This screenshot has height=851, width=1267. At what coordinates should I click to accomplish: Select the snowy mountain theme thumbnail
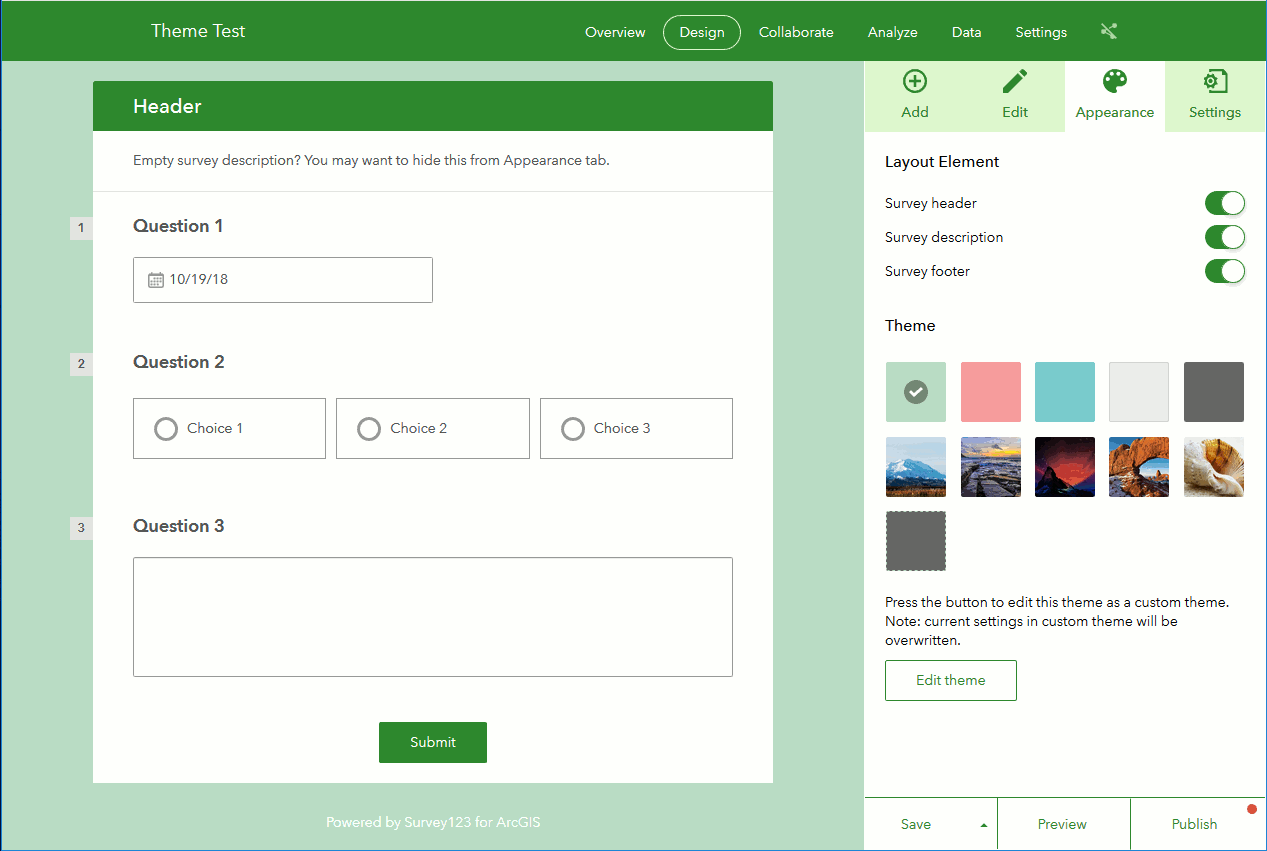click(x=915, y=467)
